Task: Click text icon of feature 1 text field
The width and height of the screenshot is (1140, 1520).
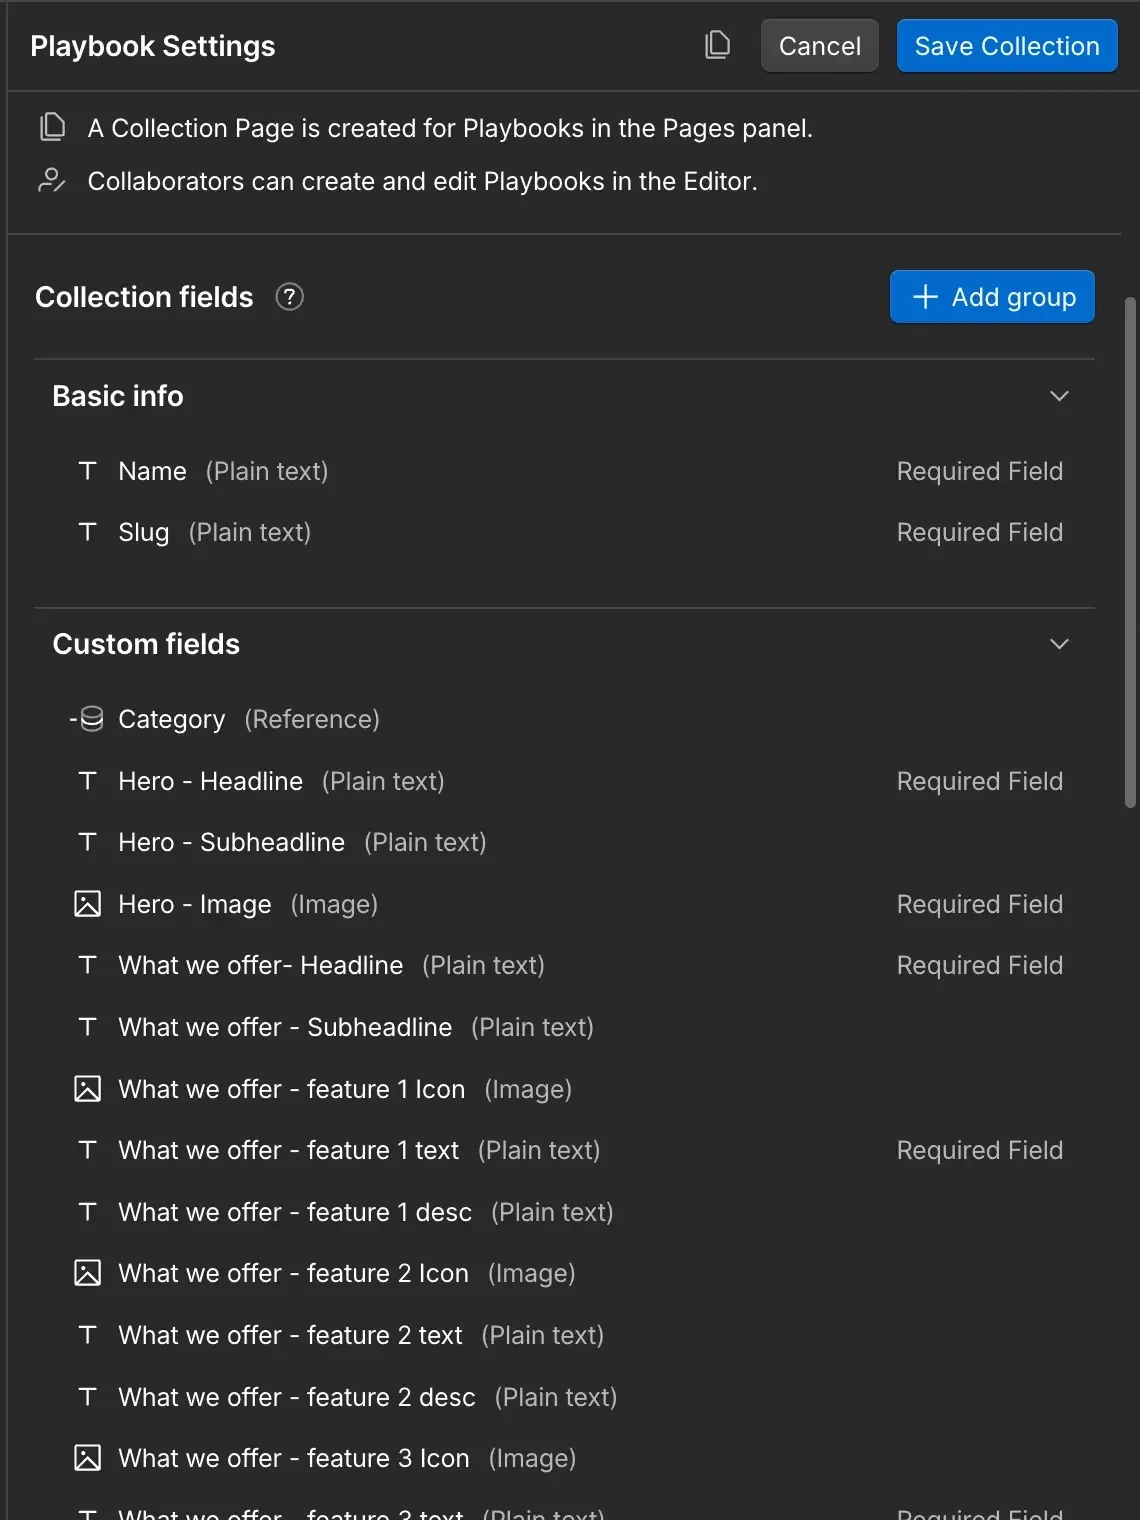Action: tap(88, 1150)
